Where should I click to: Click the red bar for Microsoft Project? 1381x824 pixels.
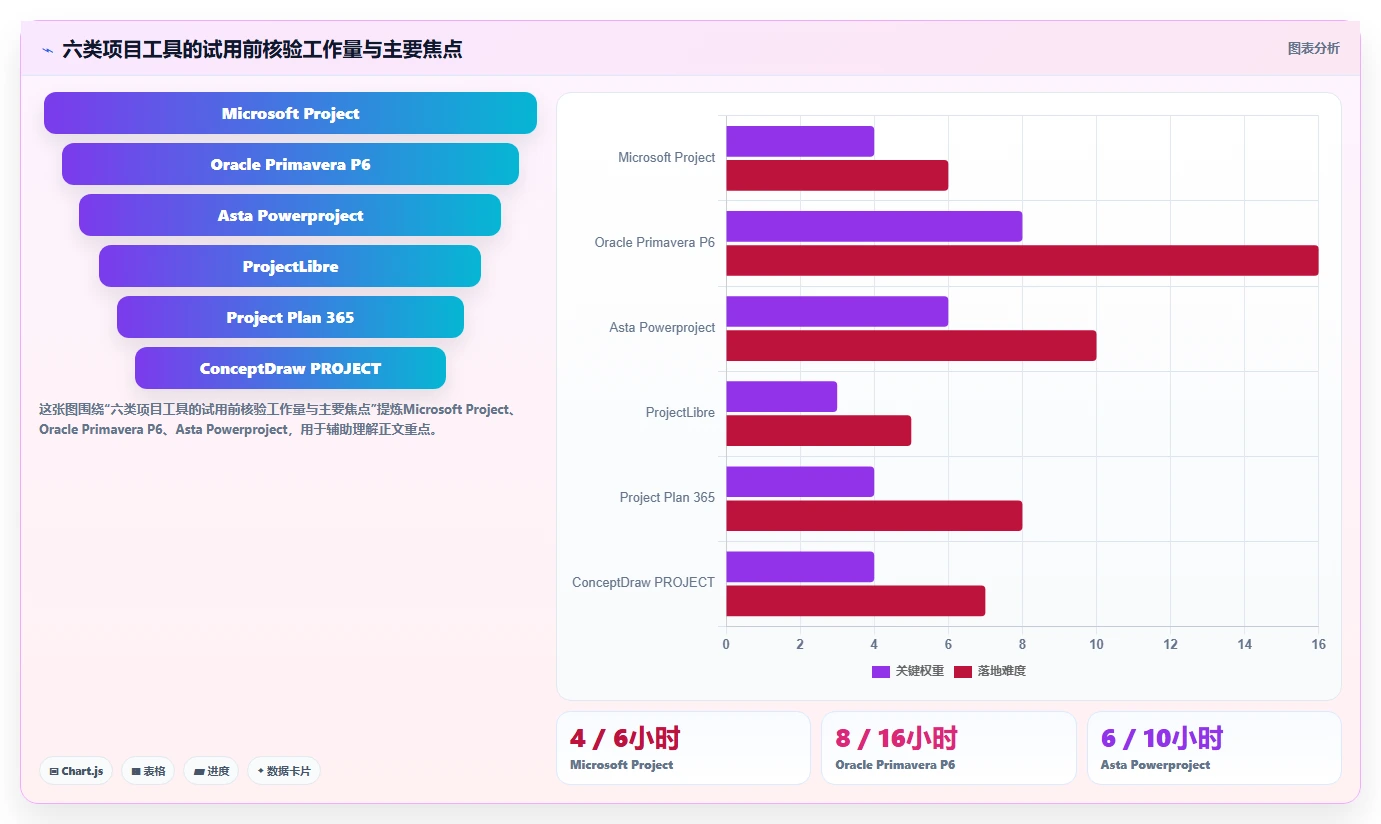click(837, 175)
